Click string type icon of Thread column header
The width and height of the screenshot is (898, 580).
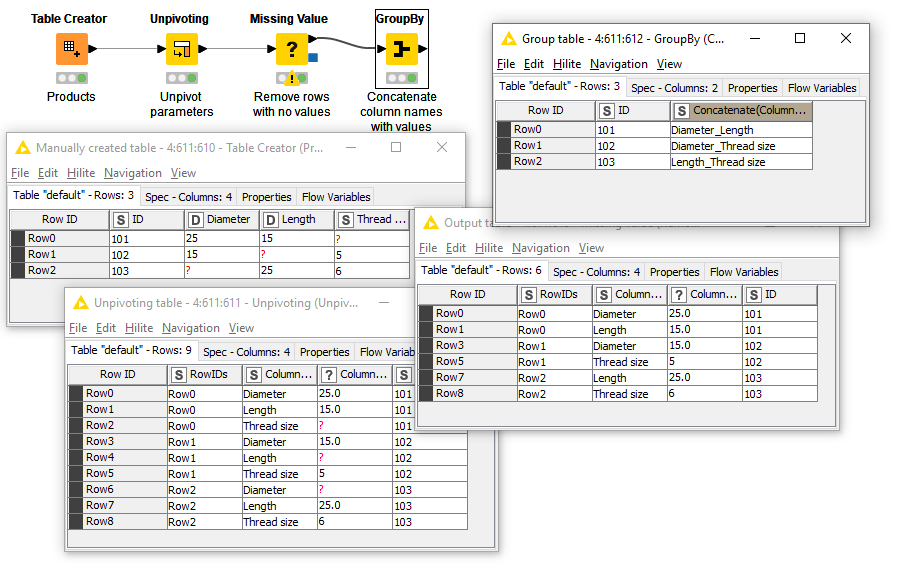[345, 220]
